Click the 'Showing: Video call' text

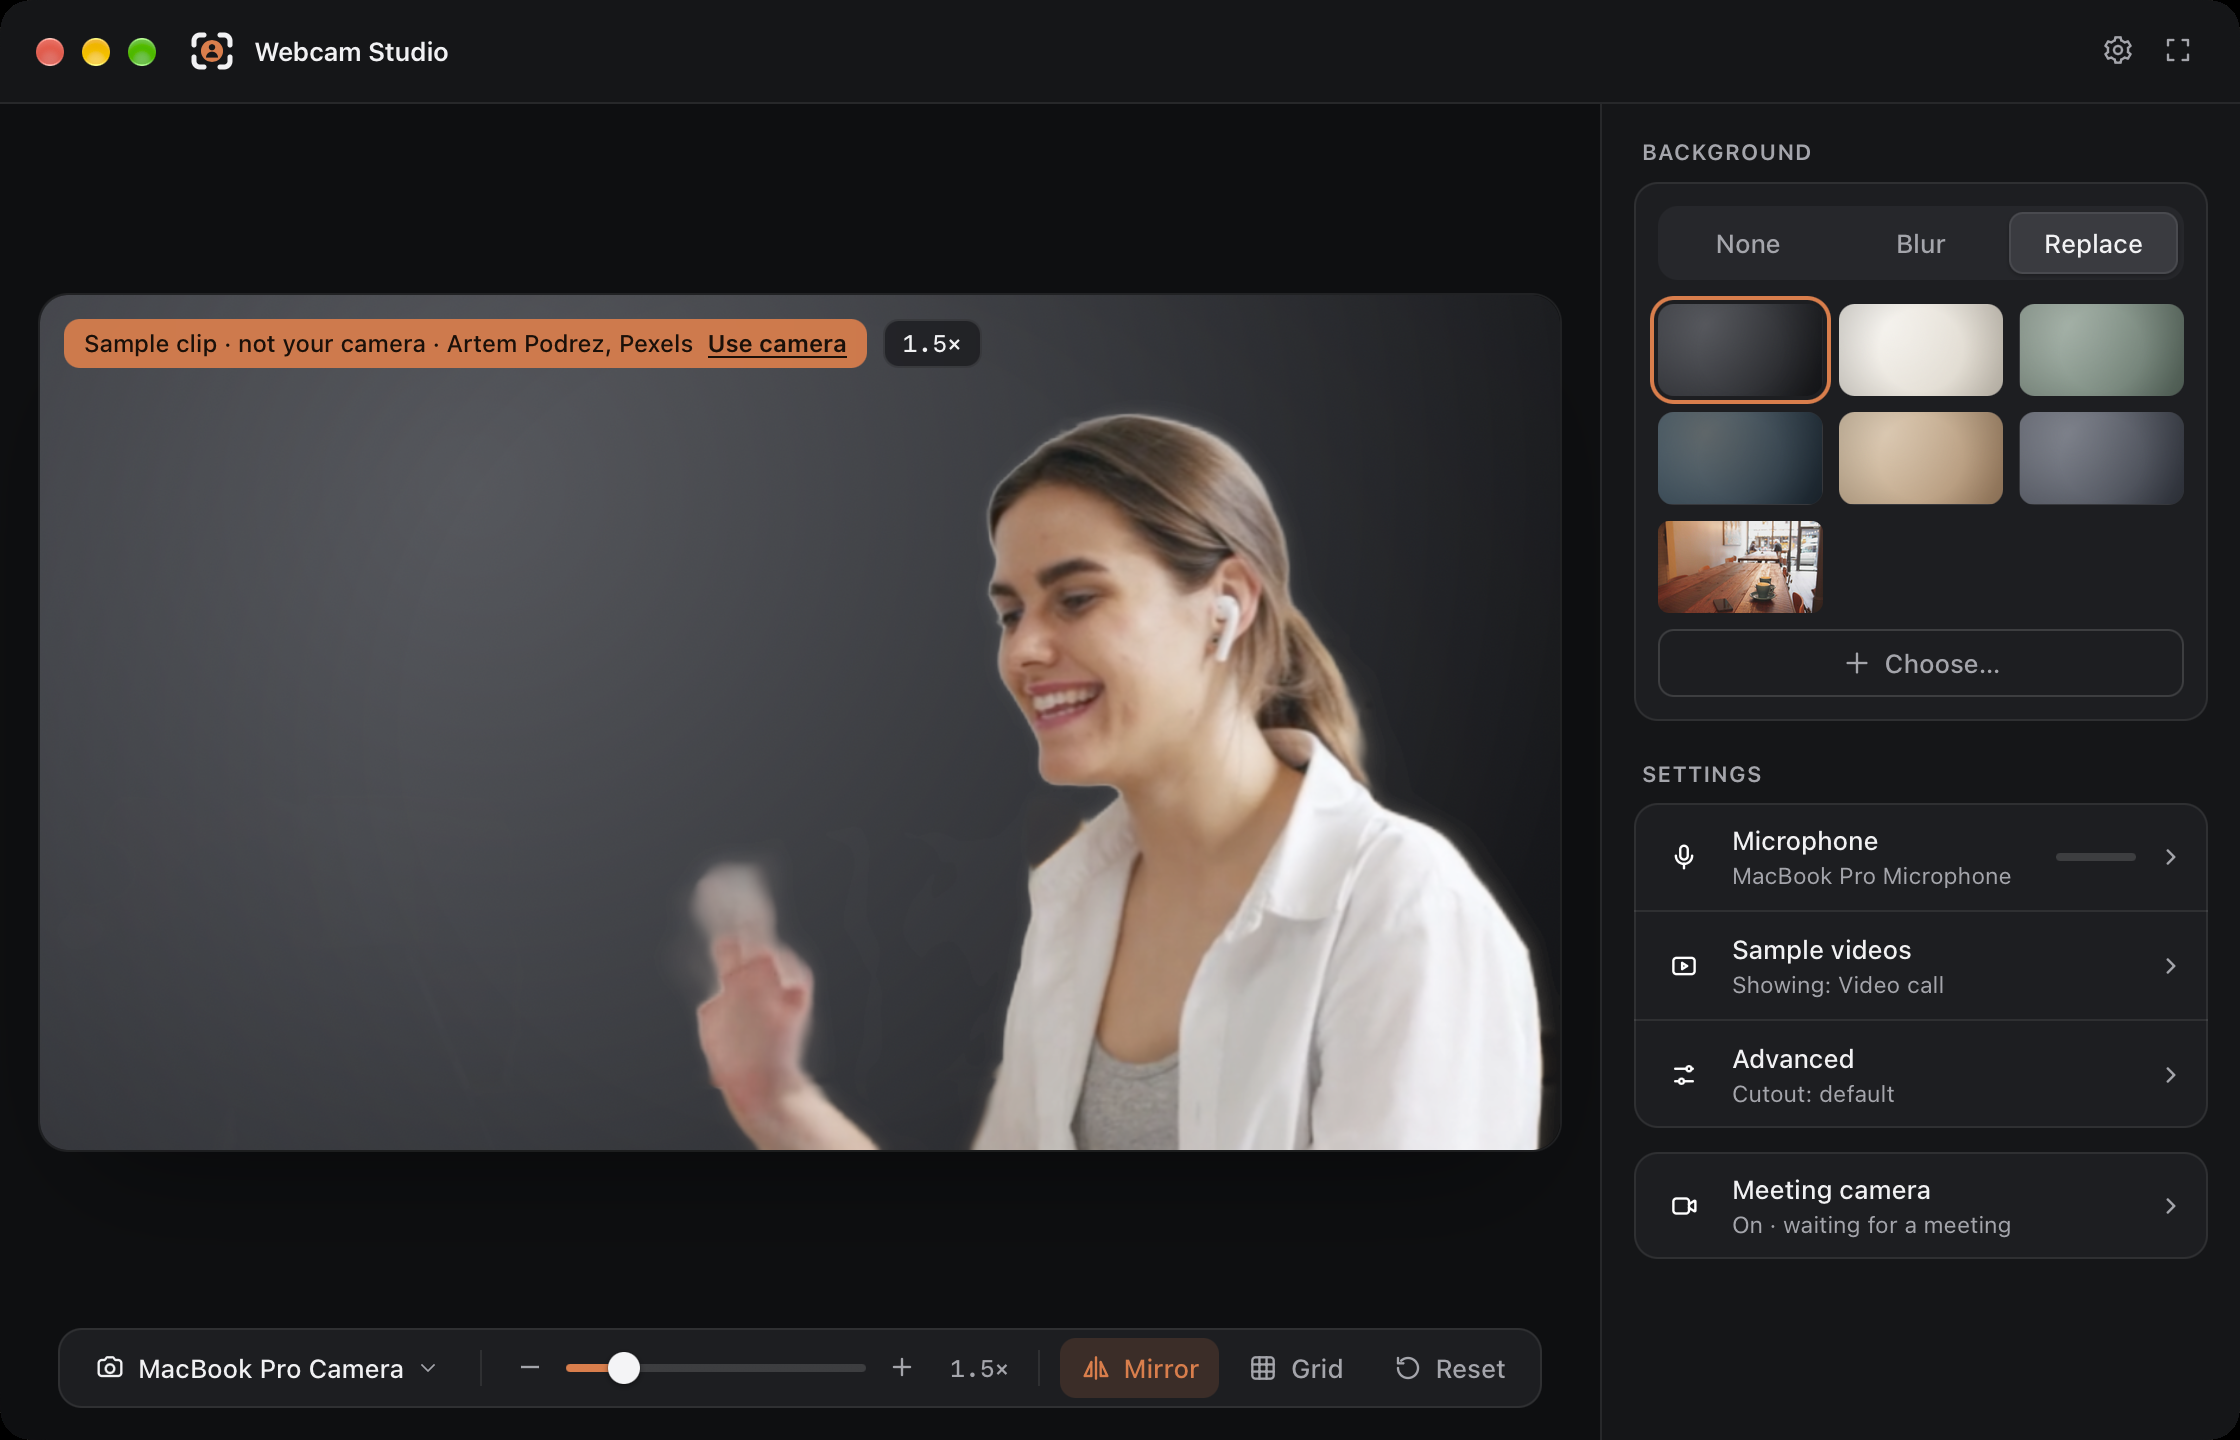(x=1838, y=985)
